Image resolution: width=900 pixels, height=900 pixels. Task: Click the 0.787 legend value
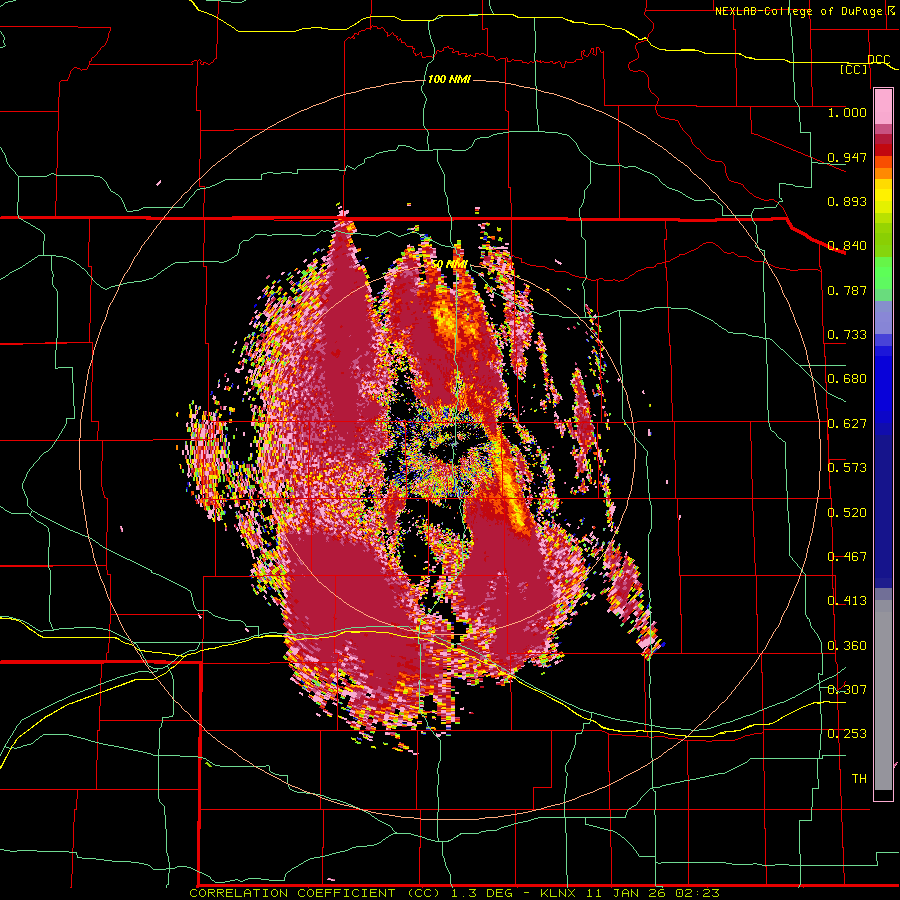click(x=847, y=290)
